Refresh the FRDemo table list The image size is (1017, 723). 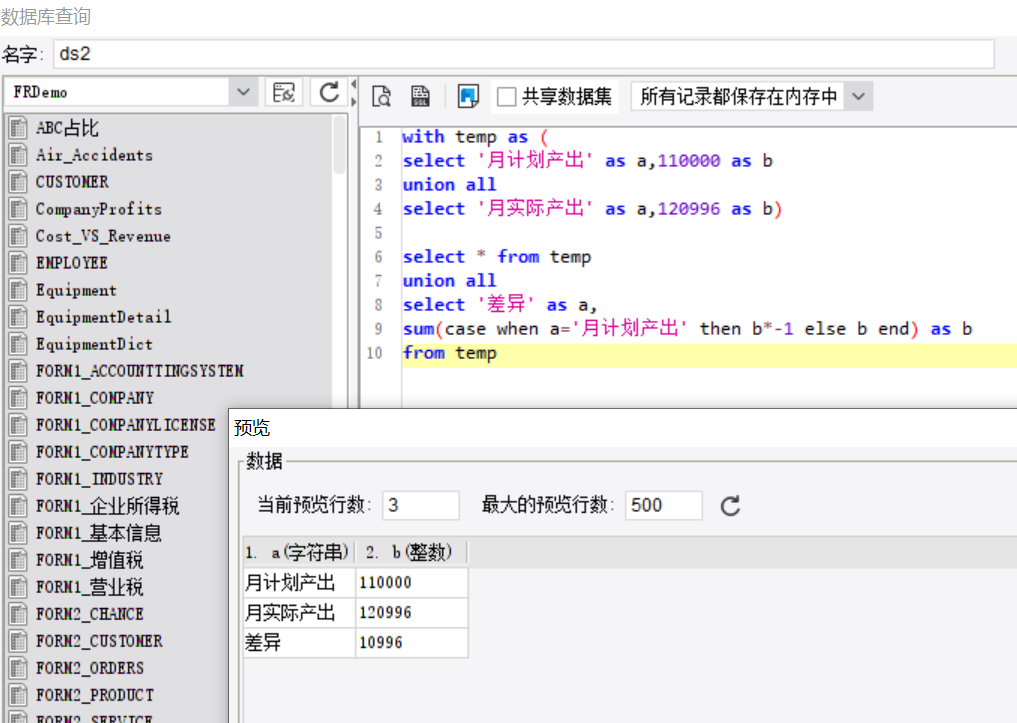pyautogui.click(x=329, y=92)
